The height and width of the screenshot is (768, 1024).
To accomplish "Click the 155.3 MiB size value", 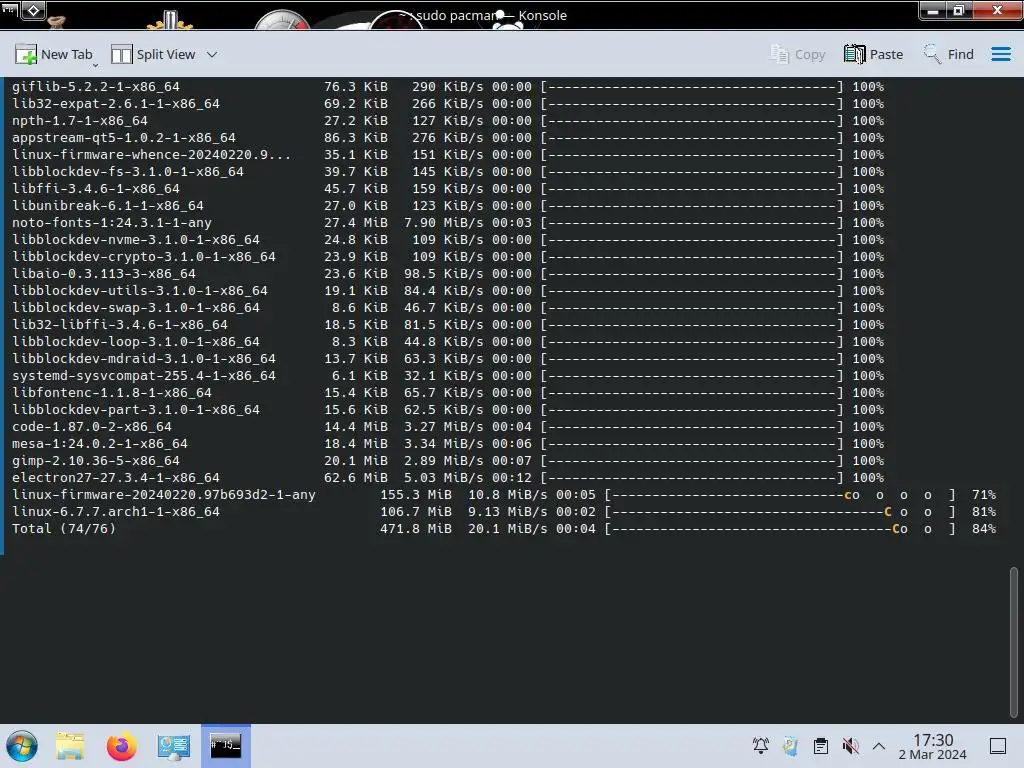I will [x=416, y=494].
